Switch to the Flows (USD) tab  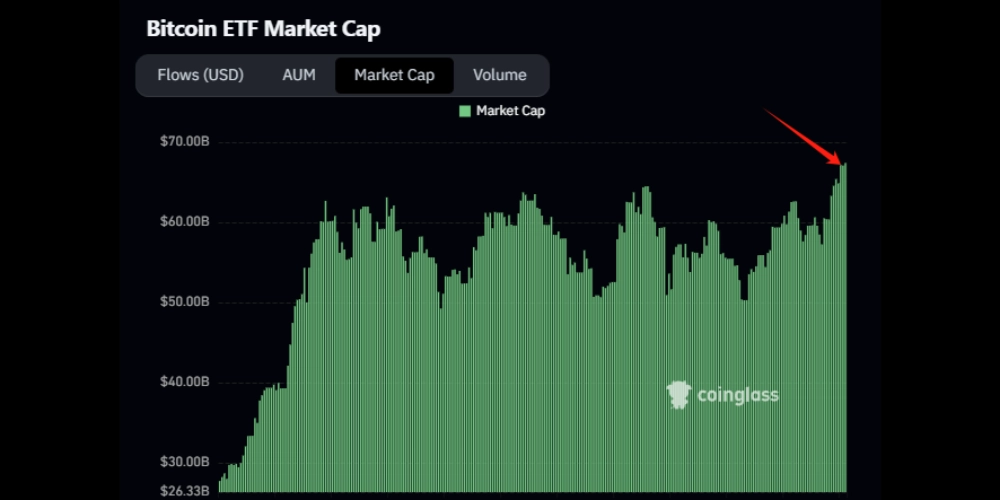[x=200, y=75]
